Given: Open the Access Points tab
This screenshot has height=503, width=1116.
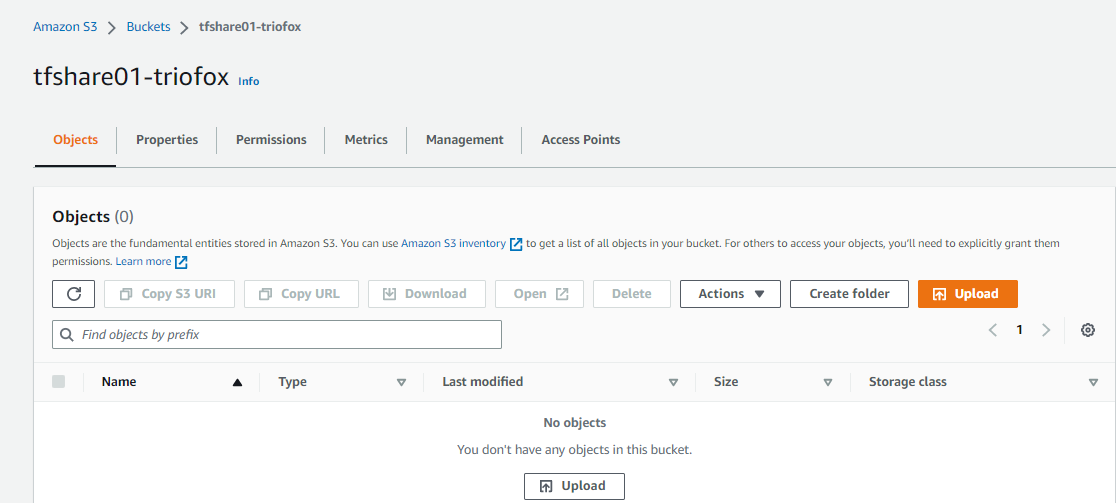Looking at the screenshot, I should pos(581,140).
